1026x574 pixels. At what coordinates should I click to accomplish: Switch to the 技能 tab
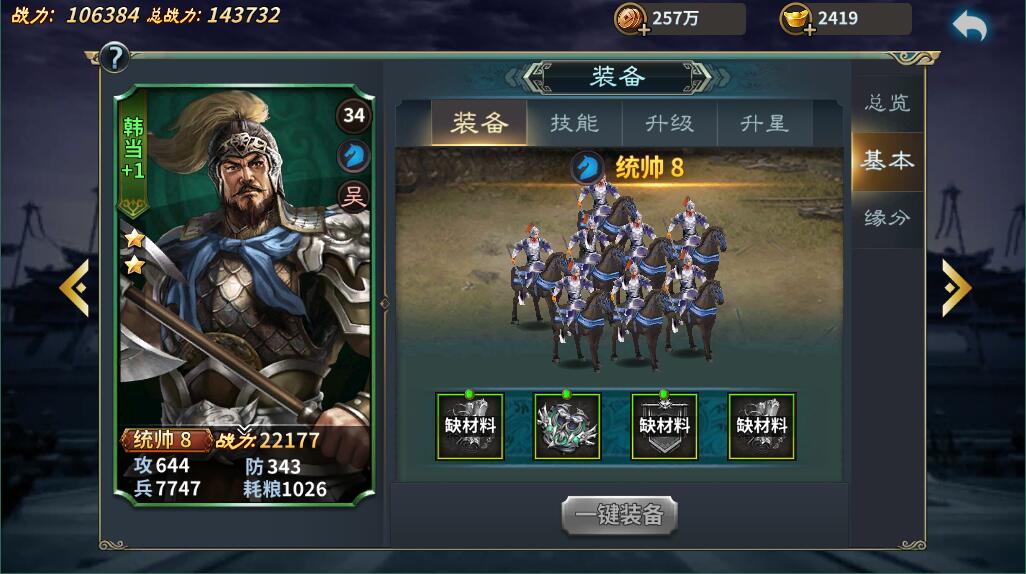pos(575,123)
